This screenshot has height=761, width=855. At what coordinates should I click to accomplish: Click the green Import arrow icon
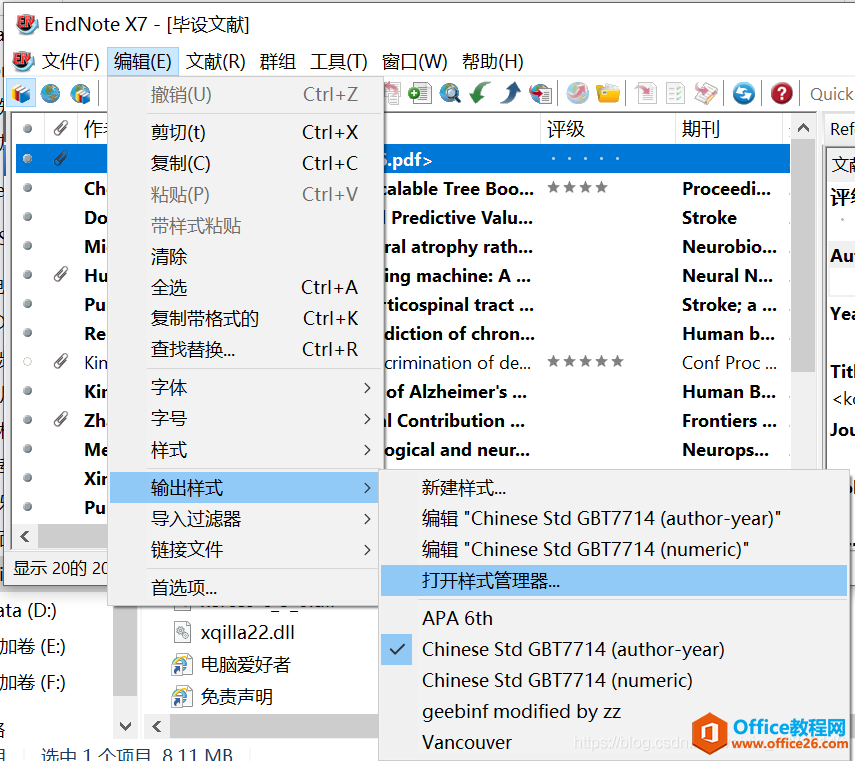480,93
